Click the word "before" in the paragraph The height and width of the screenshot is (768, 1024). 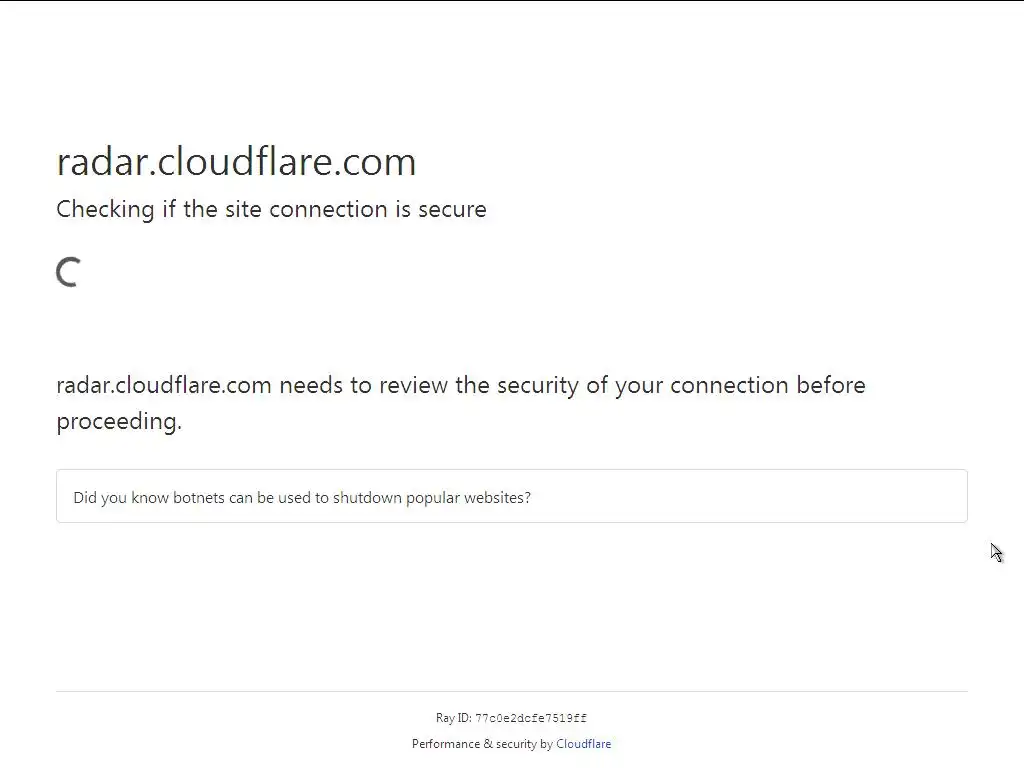coord(830,386)
